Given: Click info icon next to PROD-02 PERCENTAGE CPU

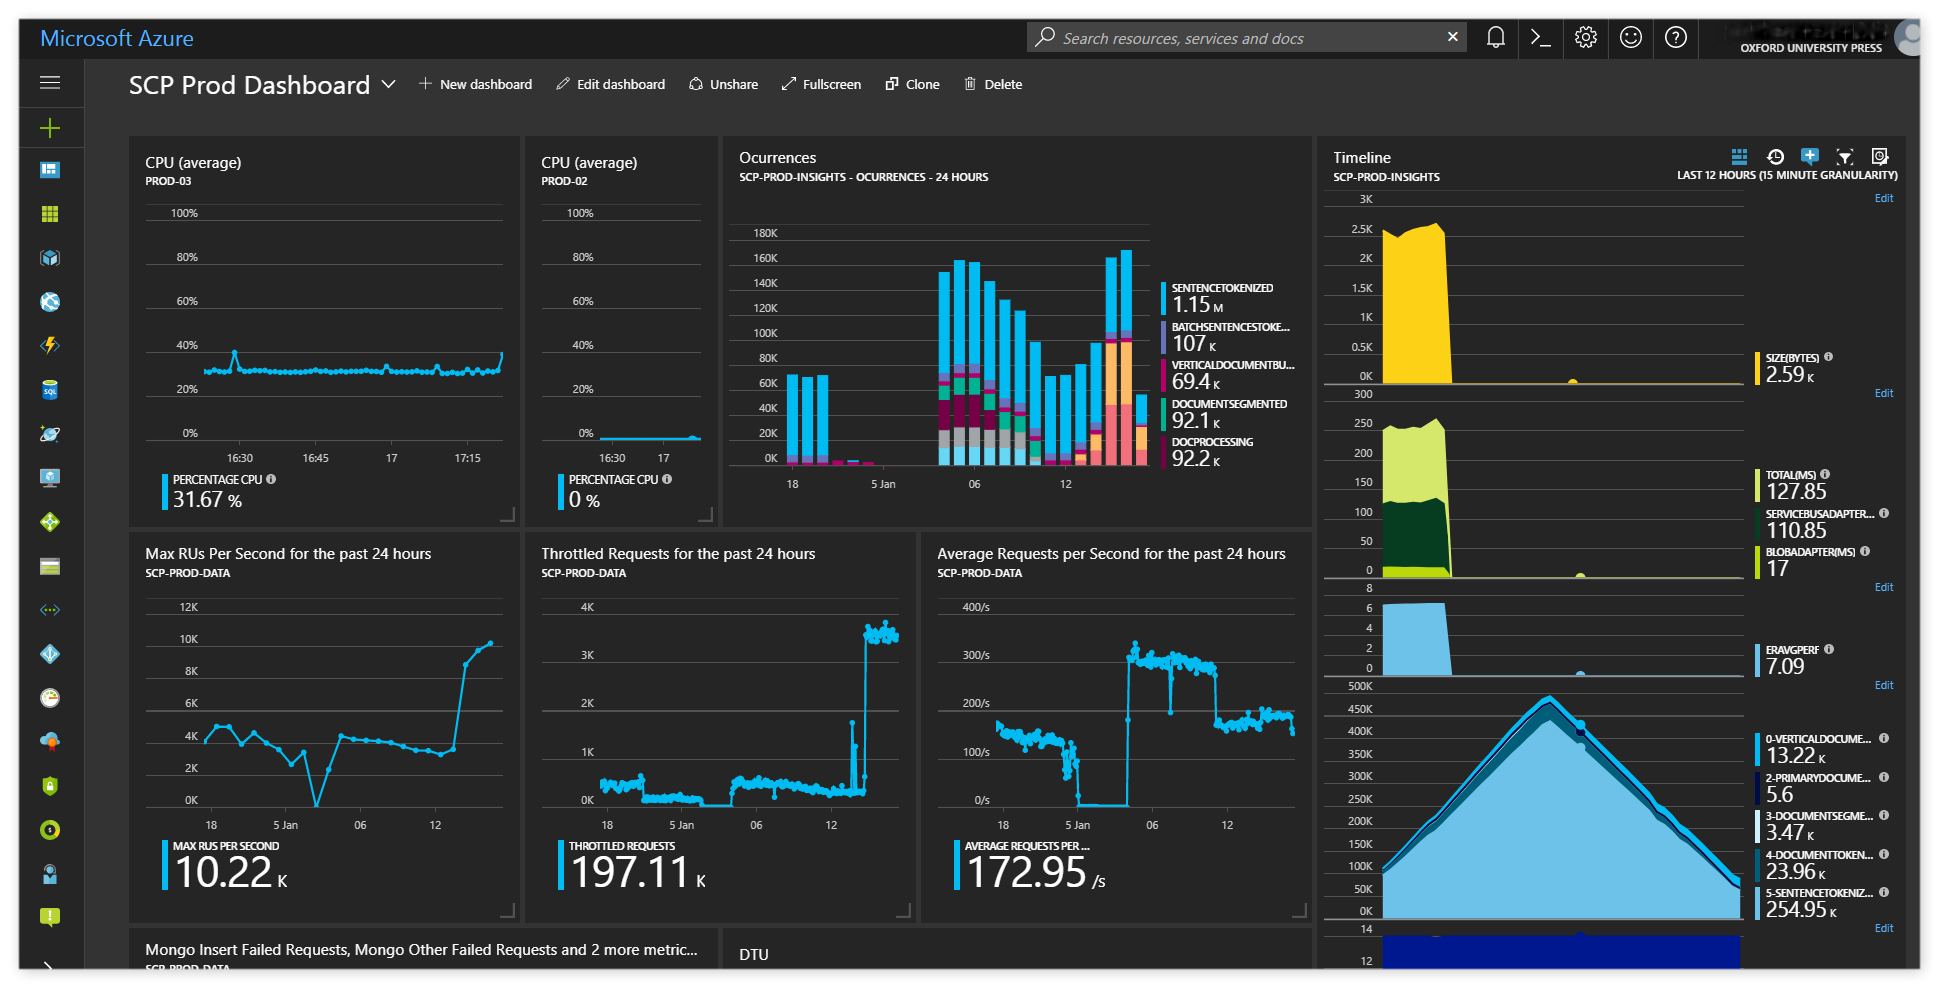Looking at the screenshot, I should tap(667, 479).
